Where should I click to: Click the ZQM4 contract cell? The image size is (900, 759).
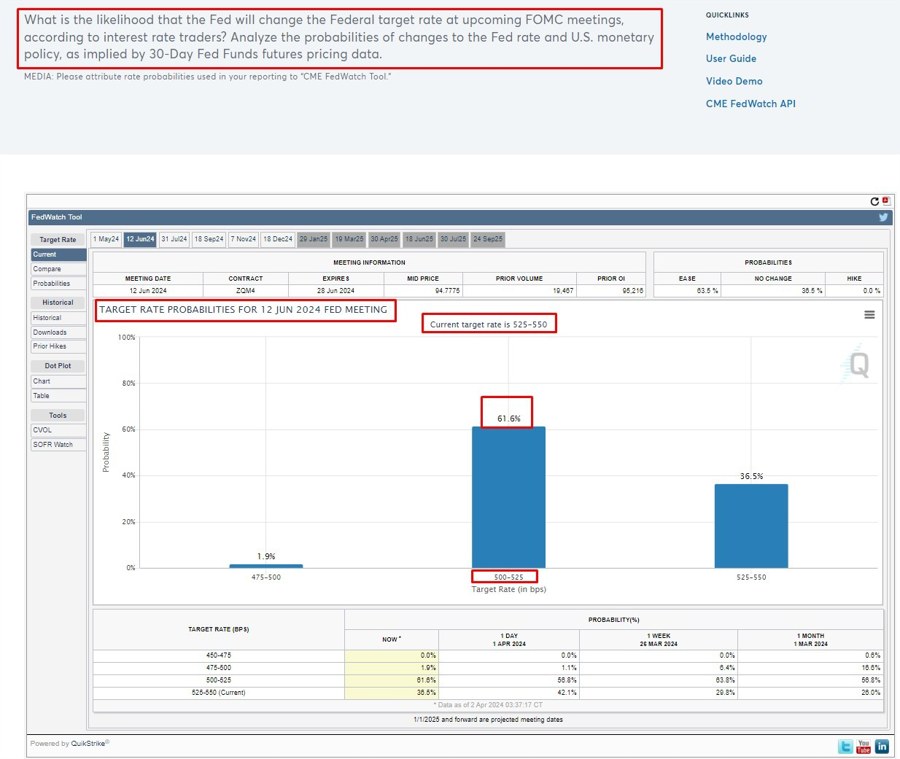point(246,291)
